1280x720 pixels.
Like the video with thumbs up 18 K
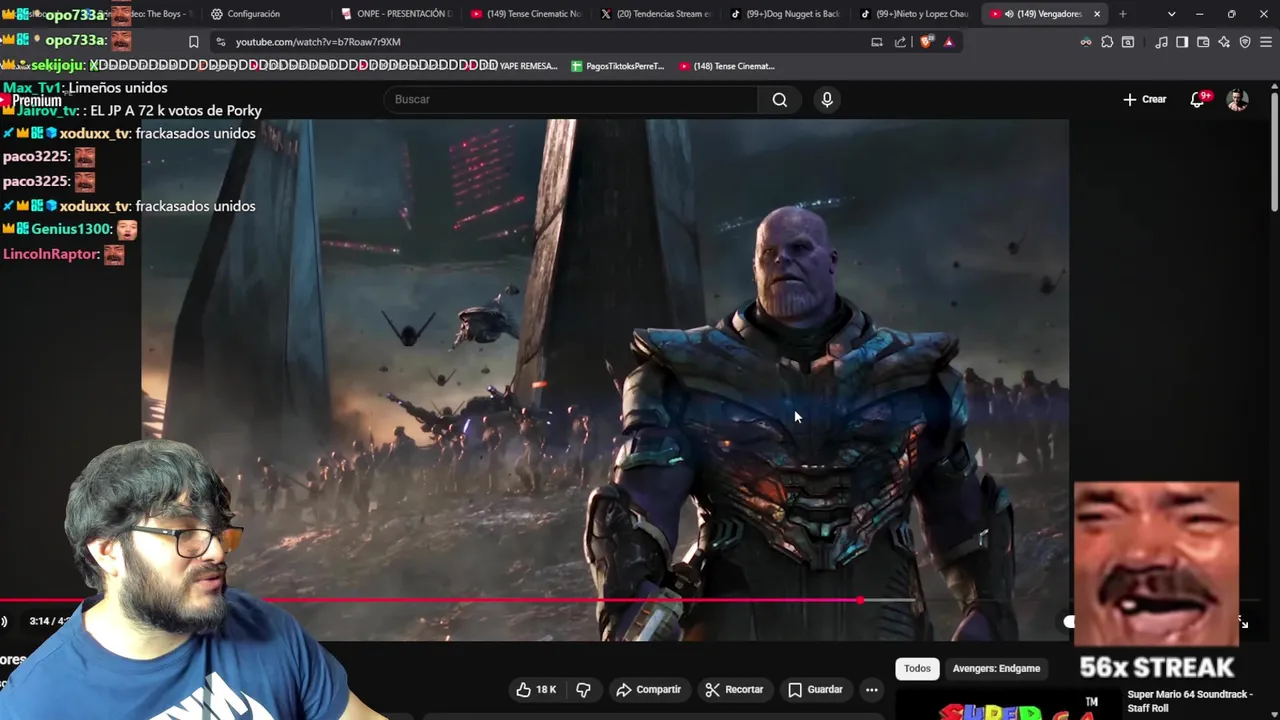point(536,689)
